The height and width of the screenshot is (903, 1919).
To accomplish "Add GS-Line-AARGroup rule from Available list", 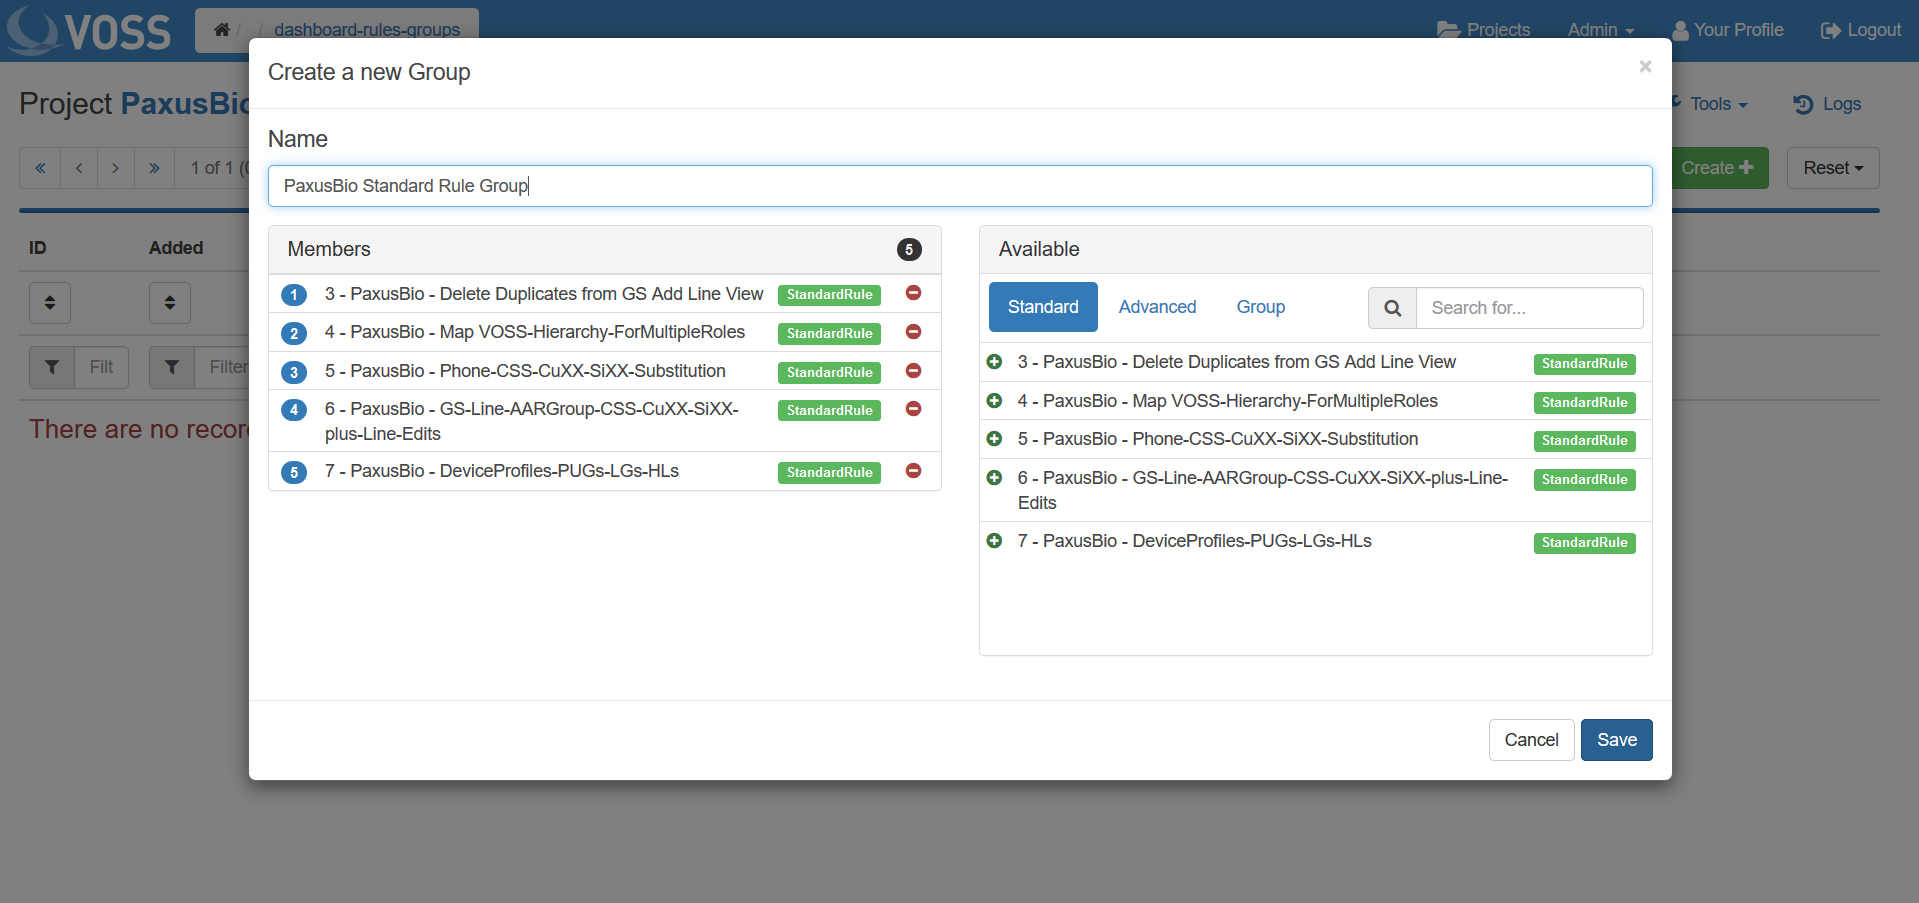I will [x=994, y=478].
